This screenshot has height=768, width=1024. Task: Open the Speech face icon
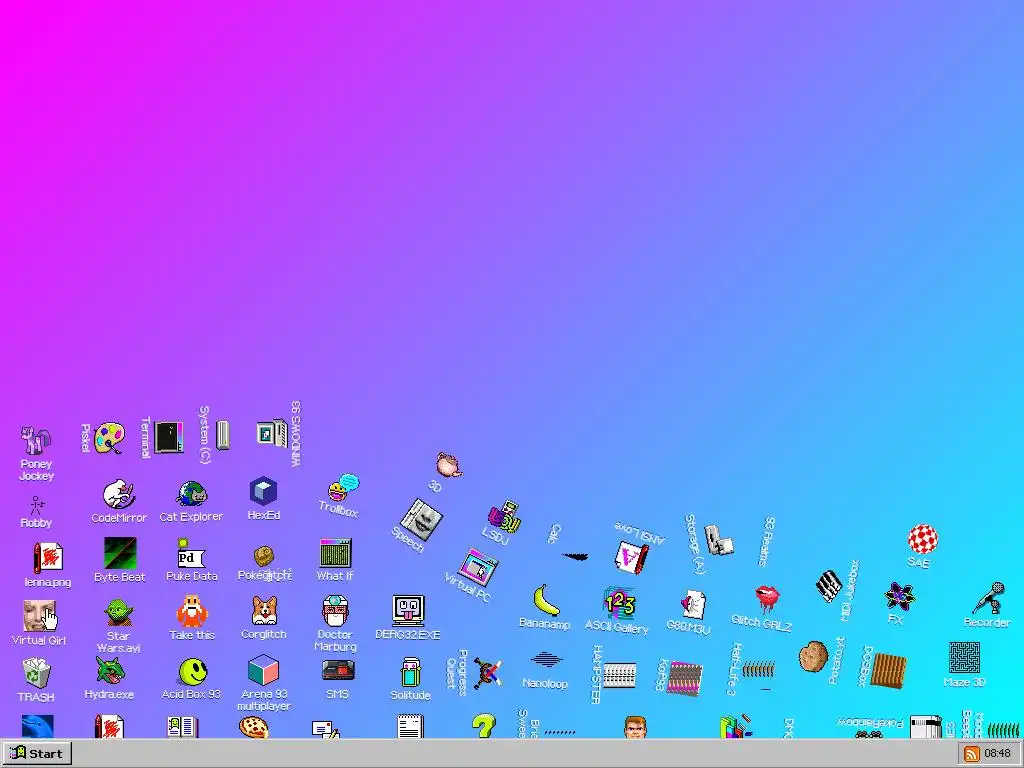(421, 520)
